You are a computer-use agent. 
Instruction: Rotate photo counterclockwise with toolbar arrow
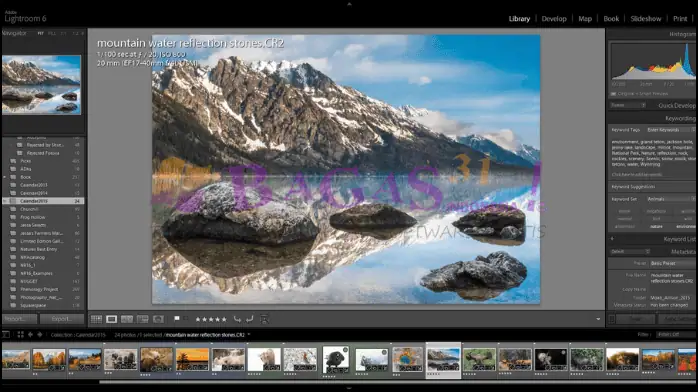pos(237,319)
